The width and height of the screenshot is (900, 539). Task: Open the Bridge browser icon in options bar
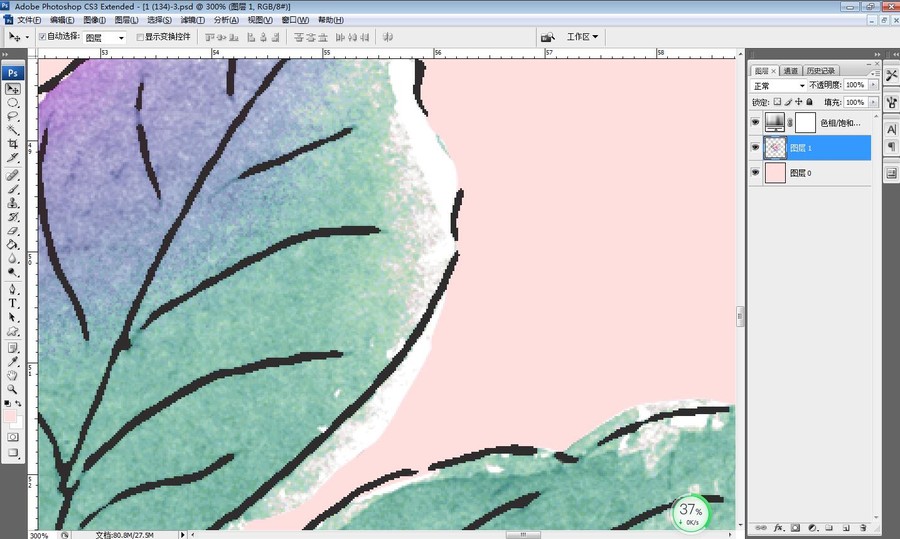[x=548, y=37]
